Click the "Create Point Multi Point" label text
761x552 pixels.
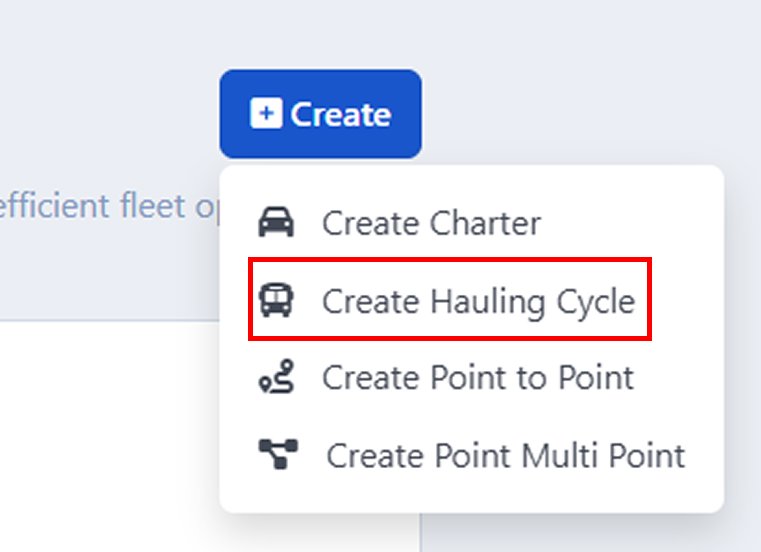506,455
